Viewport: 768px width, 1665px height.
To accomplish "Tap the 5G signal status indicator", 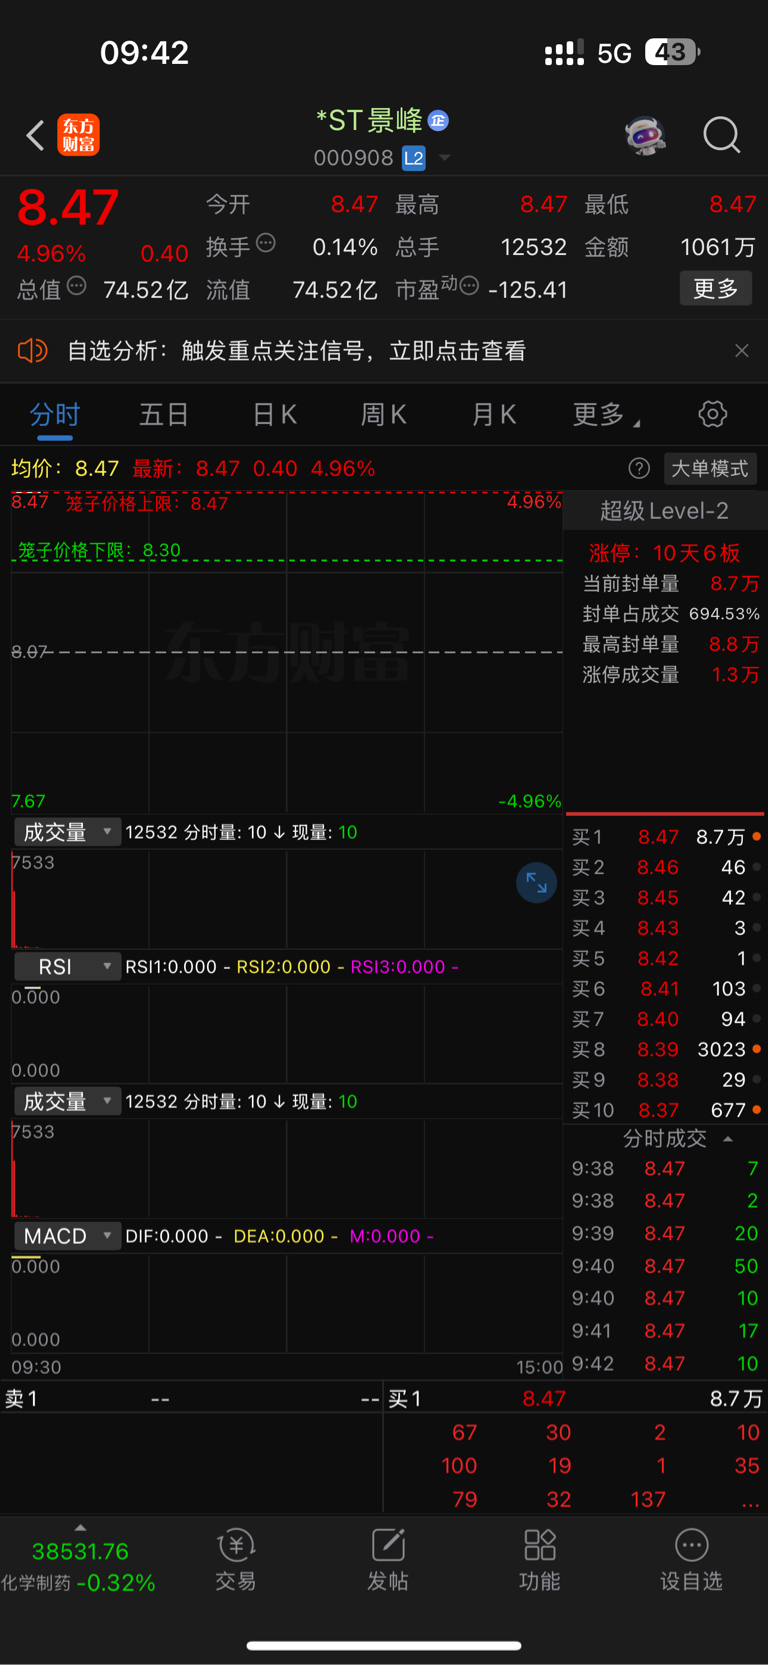I will 614,53.
